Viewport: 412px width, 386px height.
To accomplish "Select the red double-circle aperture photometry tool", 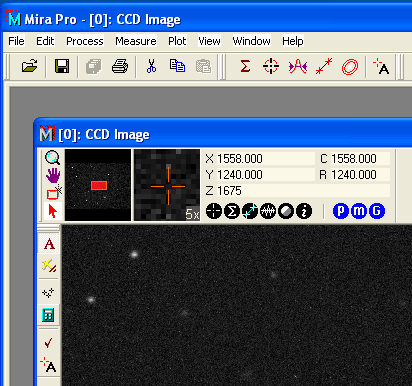I will (x=350, y=67).
